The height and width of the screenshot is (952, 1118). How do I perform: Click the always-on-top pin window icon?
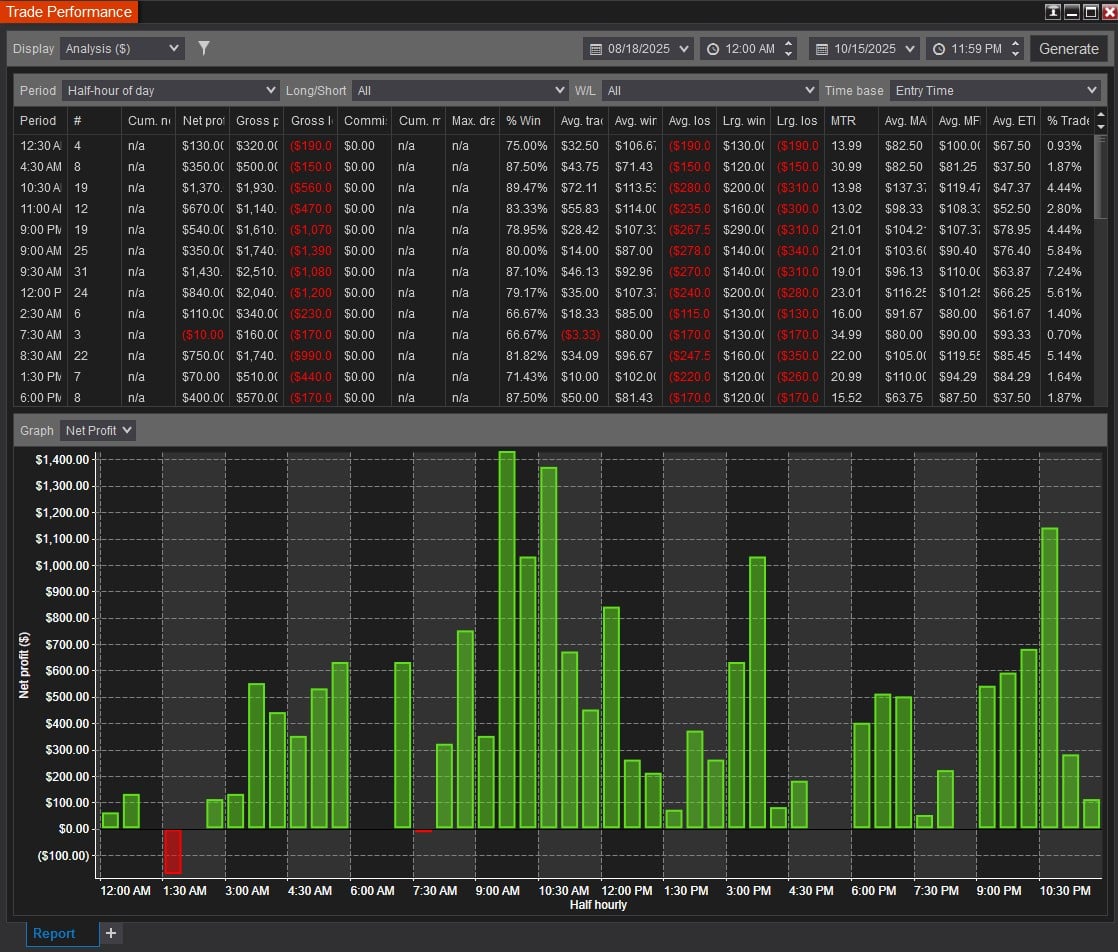coord(1053,12)
